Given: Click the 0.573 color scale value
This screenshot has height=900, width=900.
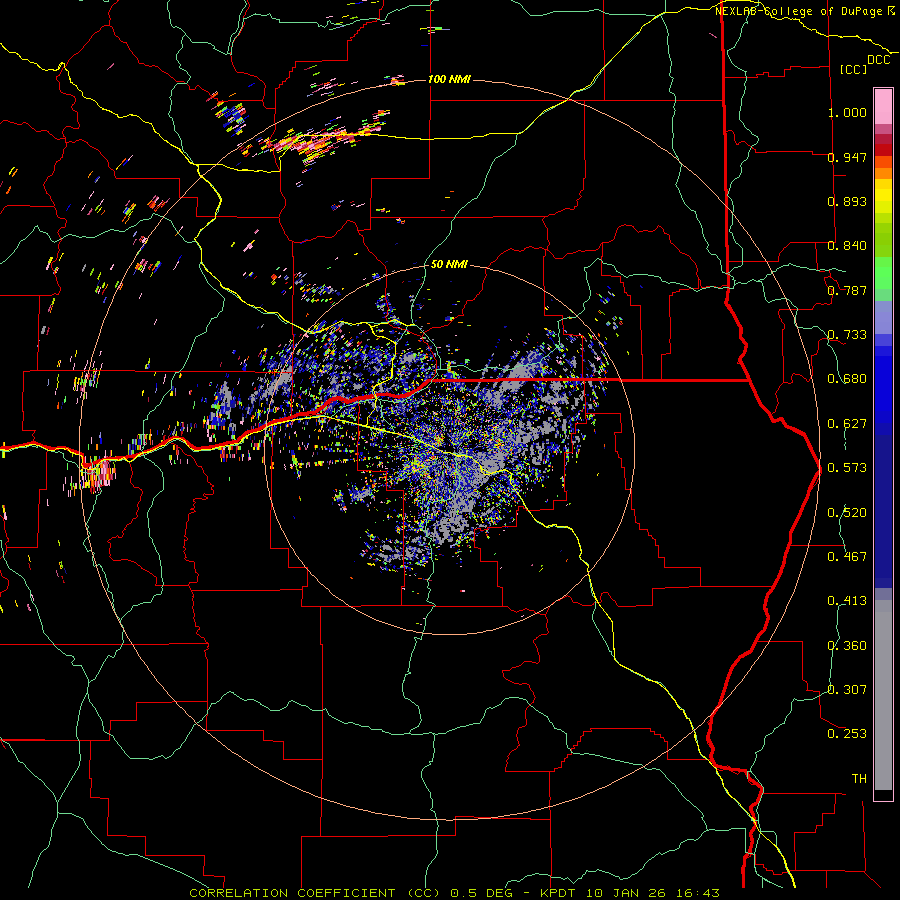Looking at the screenshot, I should click(847, 468).
